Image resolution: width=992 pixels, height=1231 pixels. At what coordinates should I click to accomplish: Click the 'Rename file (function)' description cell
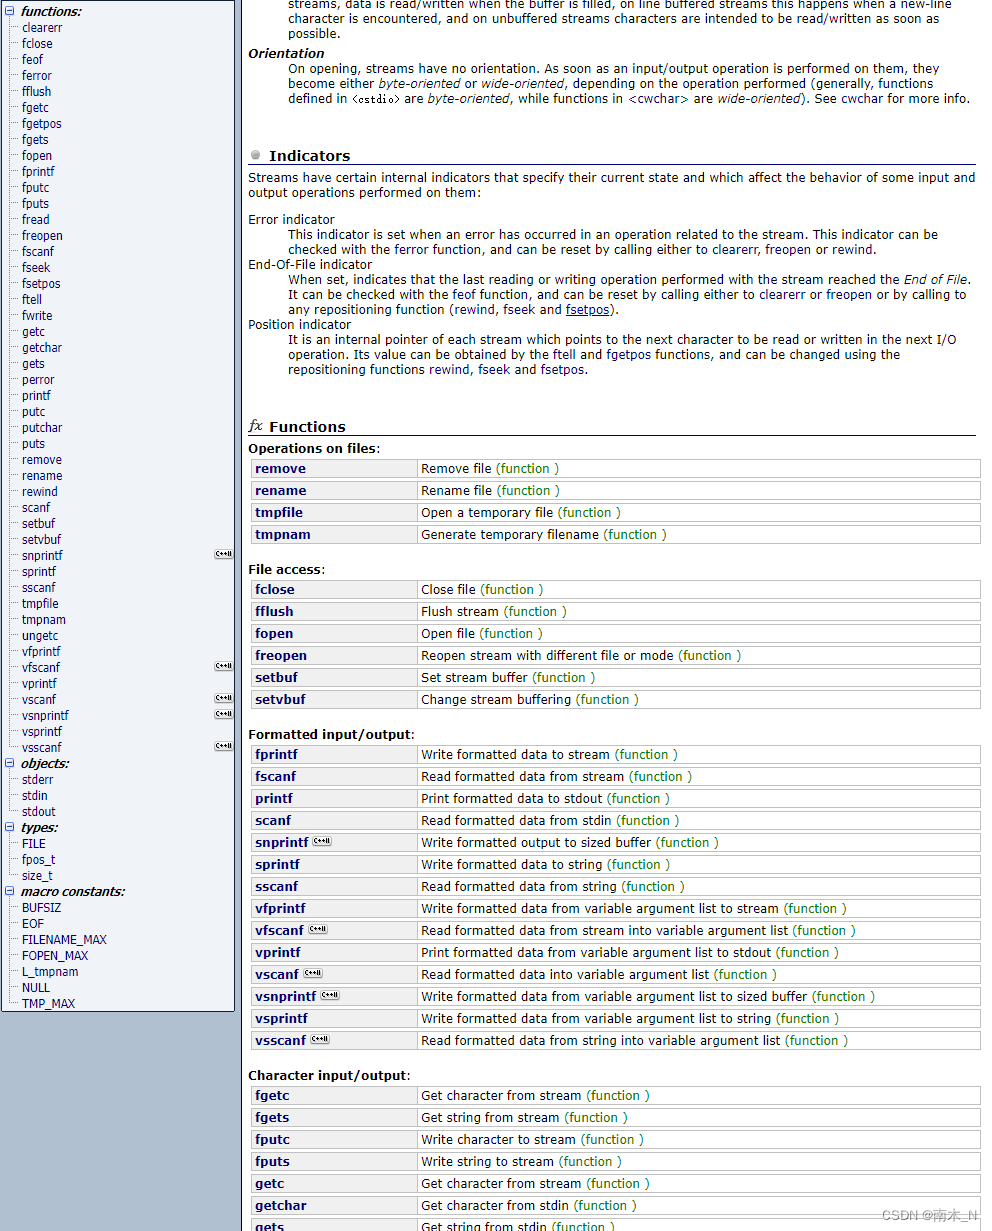click(699, 491)
